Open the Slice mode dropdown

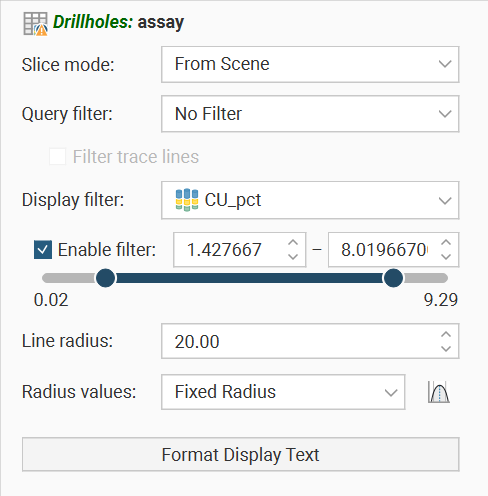[x=310, y=64]
